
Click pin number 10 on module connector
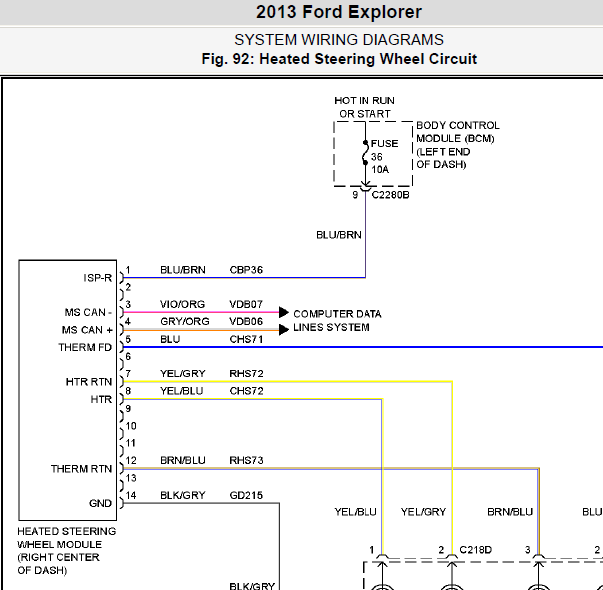131,426
